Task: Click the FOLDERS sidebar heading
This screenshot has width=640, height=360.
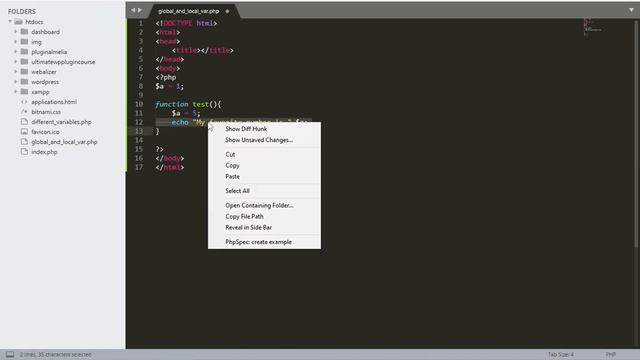Action: pyautogui.click(x=22, y=11)
